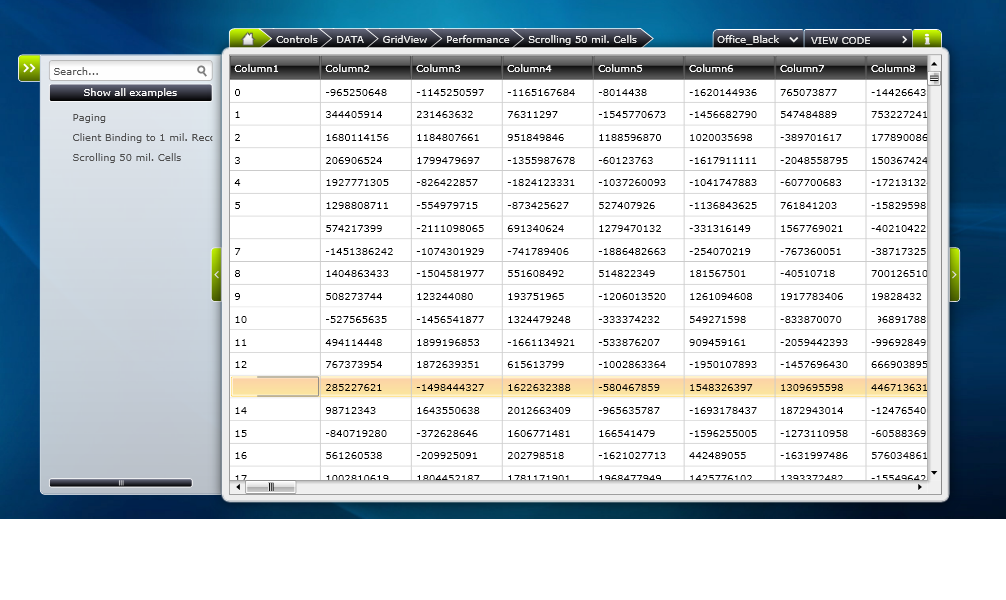Viewport: 1006px width, 600px height.
Task: Expand the VIEW CODE panel
Action: point(858,39)
